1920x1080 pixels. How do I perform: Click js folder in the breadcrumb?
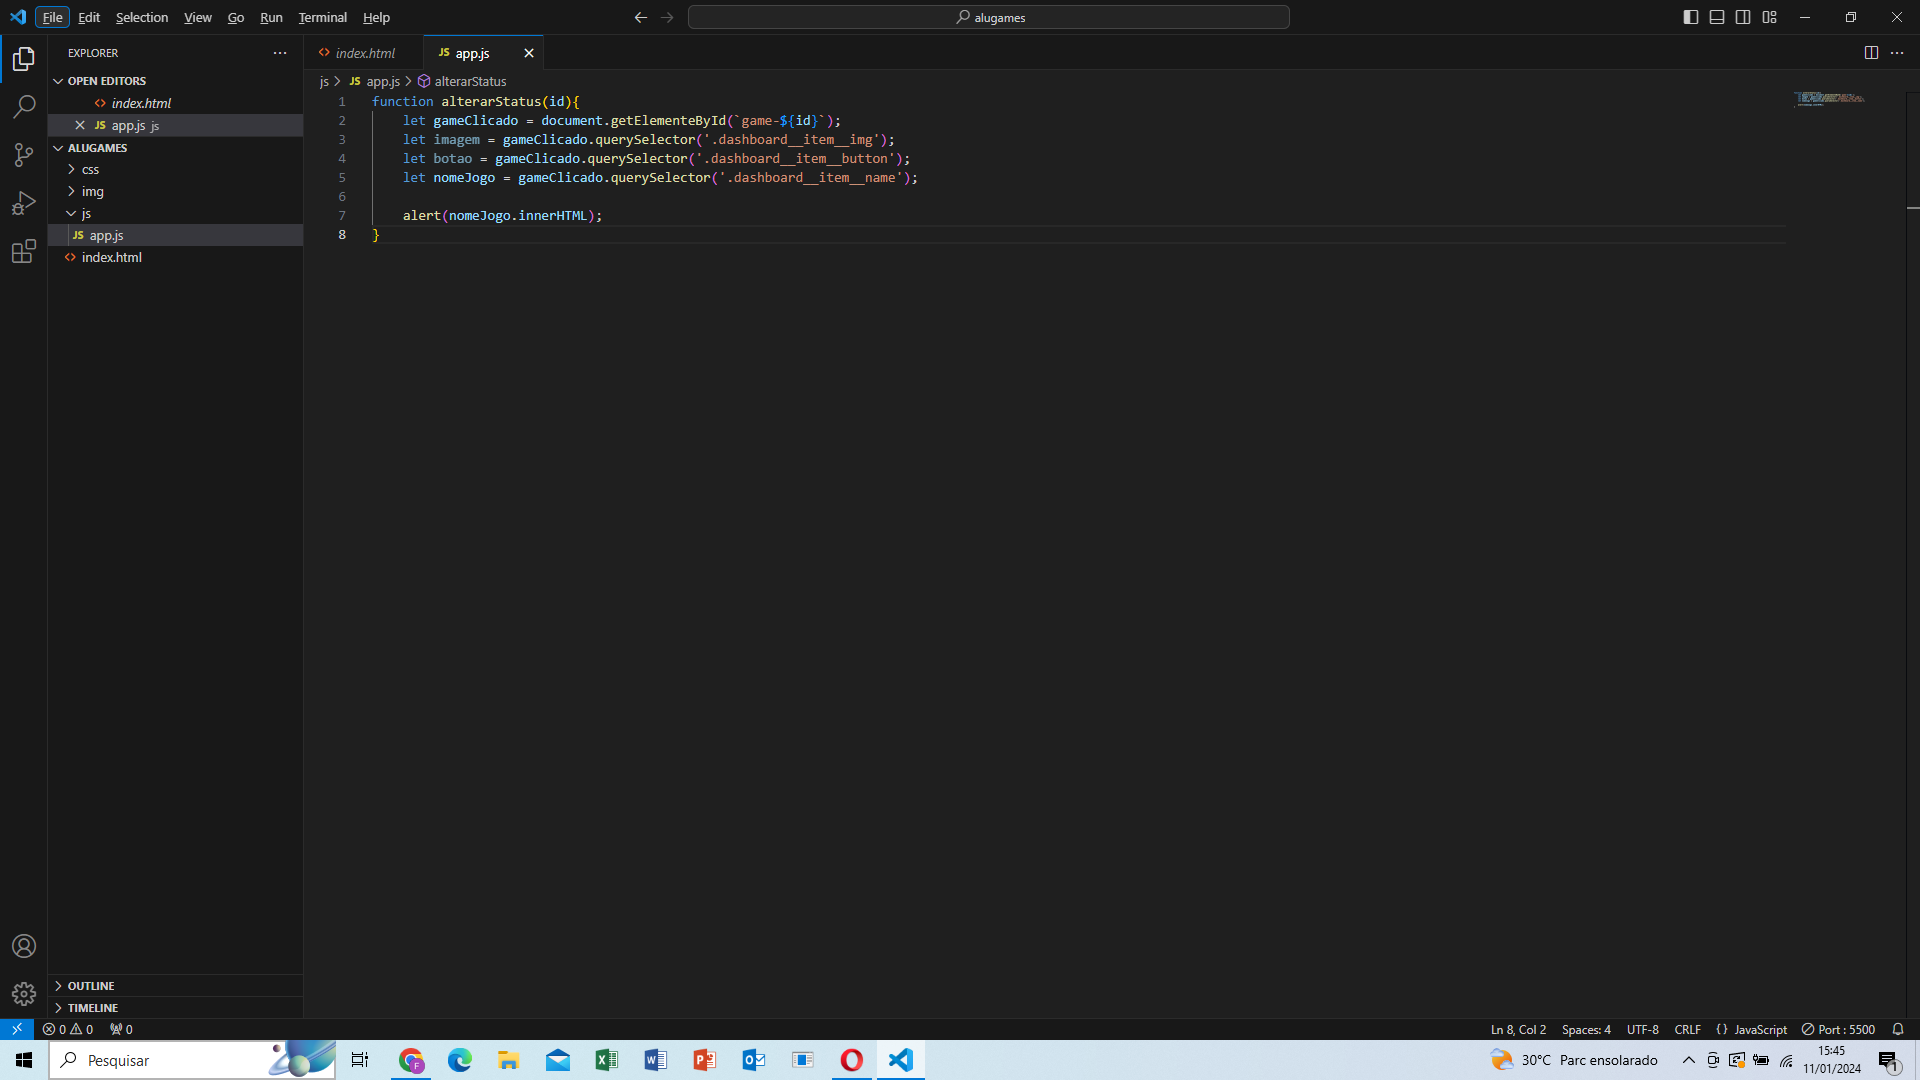[324, 81]
